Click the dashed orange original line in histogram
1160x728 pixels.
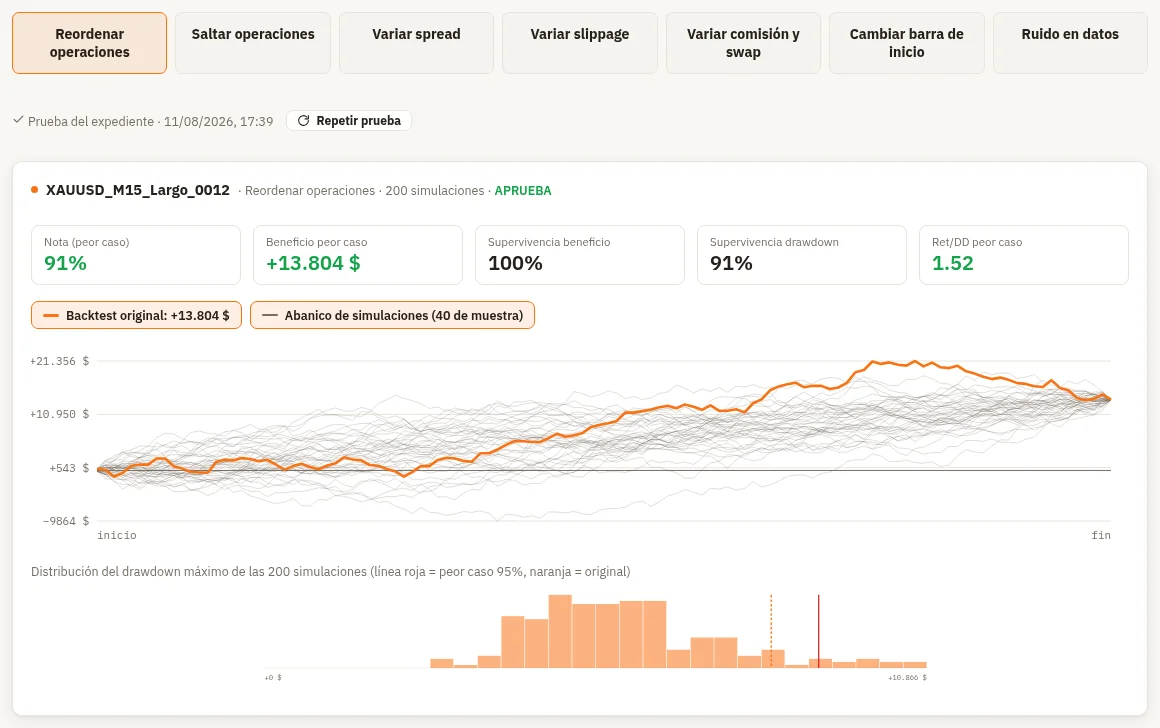coord(771,631)
